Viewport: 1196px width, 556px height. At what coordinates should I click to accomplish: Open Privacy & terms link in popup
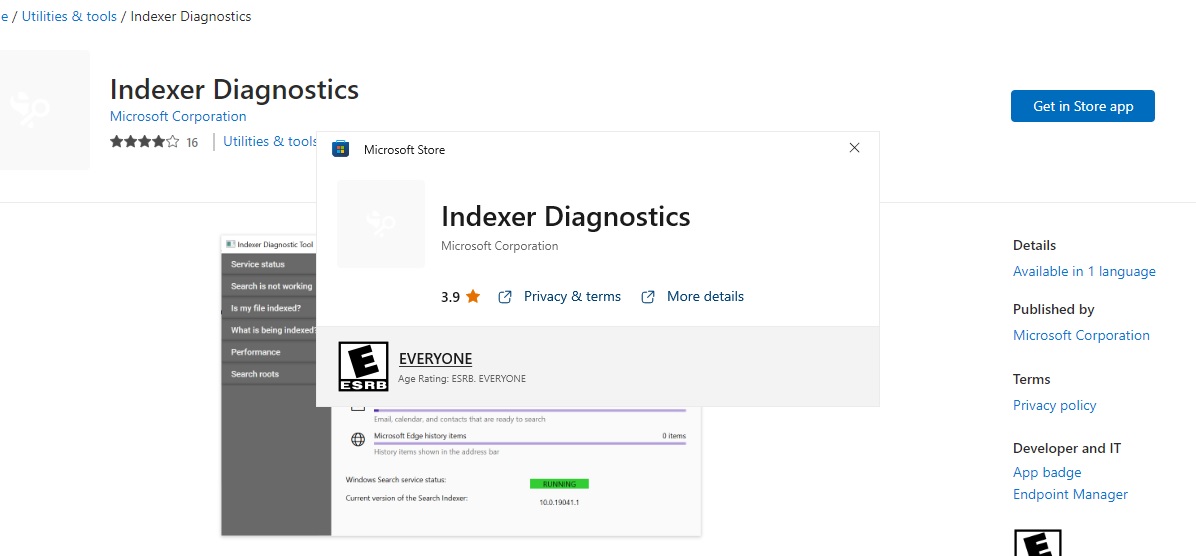pos(572,297)
